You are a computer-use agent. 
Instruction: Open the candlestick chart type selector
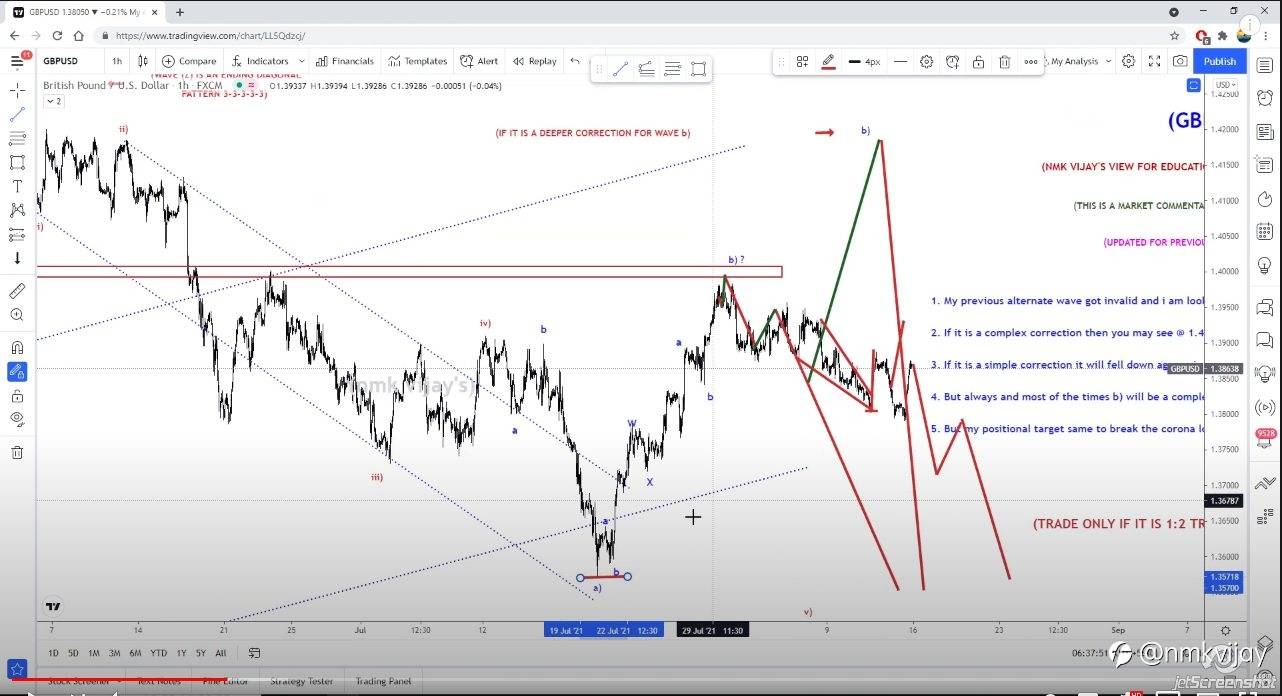click(x=143, y=61)
